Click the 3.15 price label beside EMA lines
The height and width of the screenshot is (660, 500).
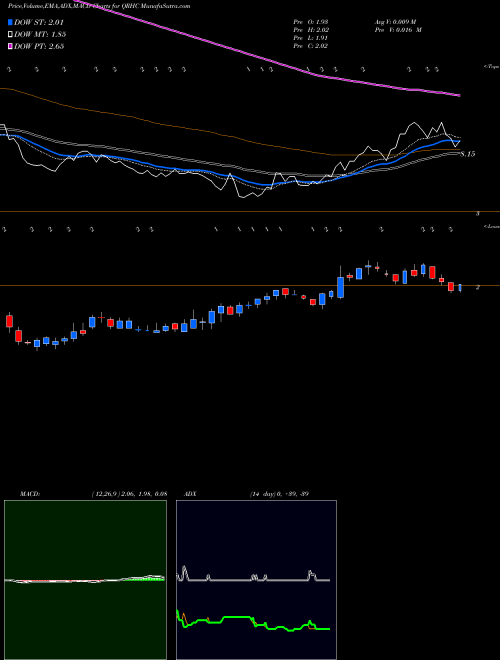coord(468,154)
